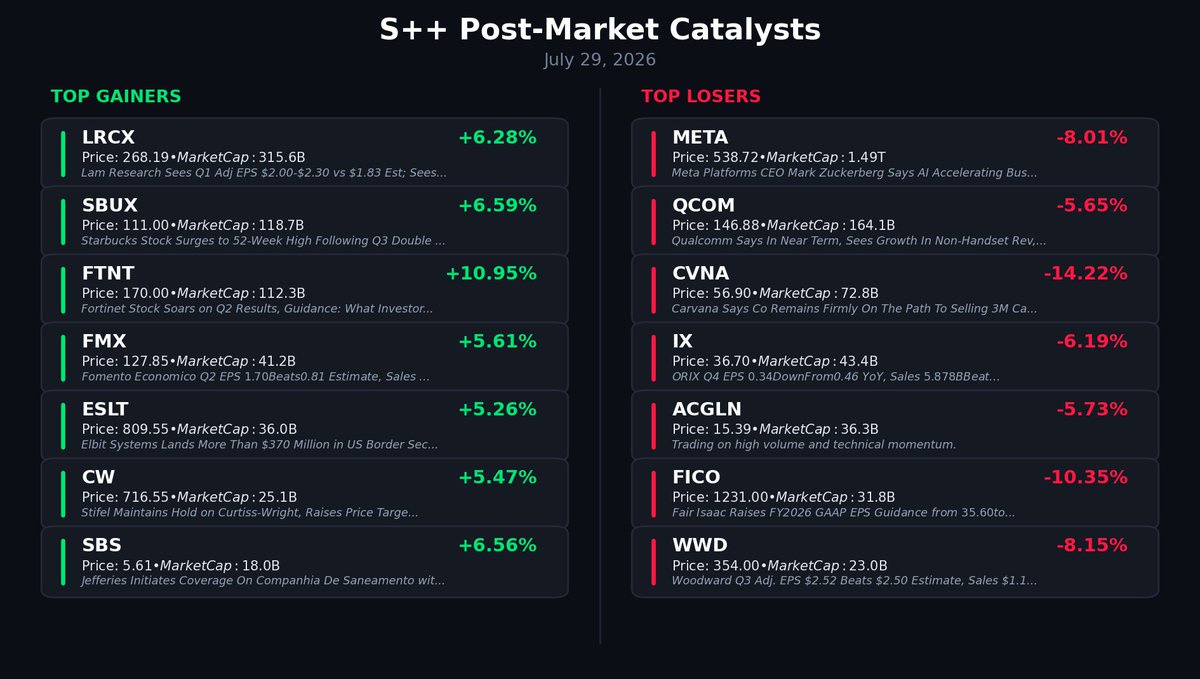Click the FTNT +10.95% change value
This screenshot has width=1200, height=679.
coord(491,273)
